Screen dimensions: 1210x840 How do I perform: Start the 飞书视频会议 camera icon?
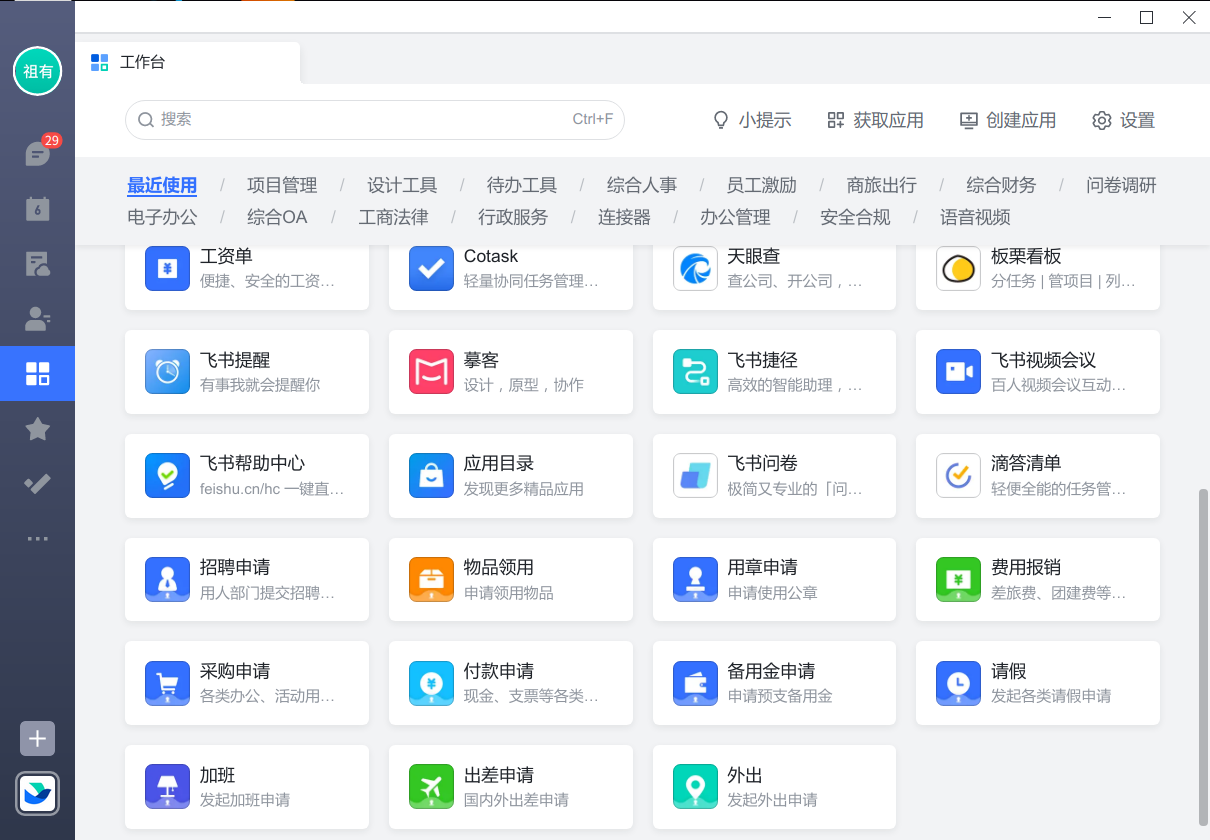pyautogui.click(x=958, y=372)
